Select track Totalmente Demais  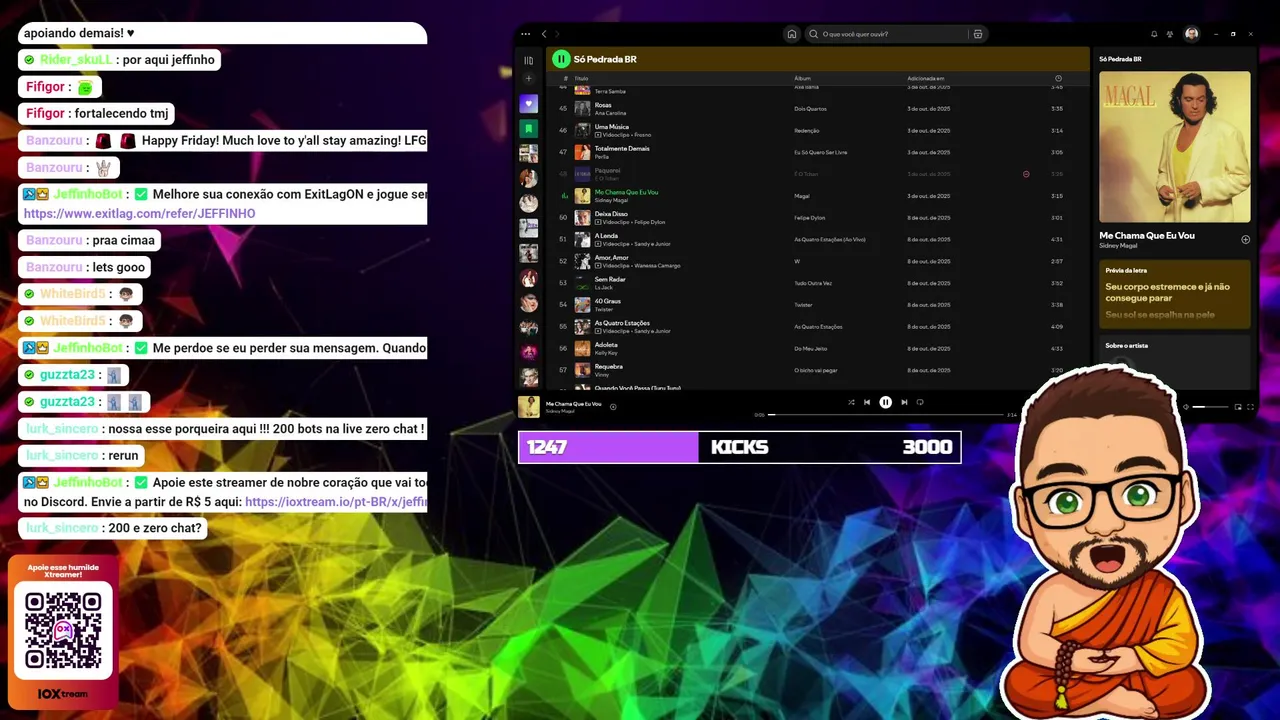click(817, 152)
